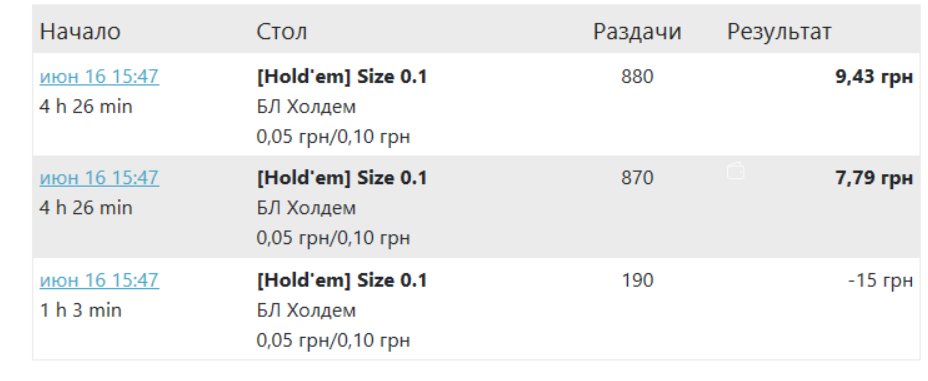Click [Hold'em] Size 0.1 in the 9,43 грн row
This screenshot has width=928, height=381.
(341, 77)
